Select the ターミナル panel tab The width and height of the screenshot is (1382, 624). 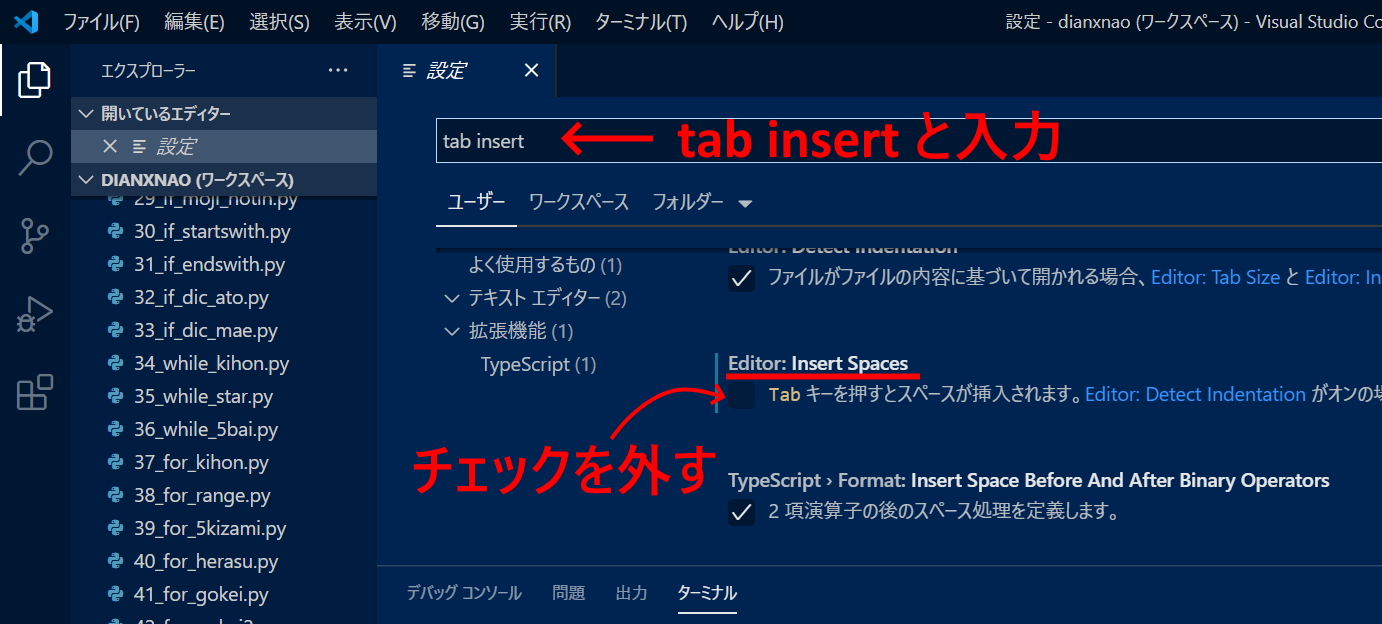[707, 593]
